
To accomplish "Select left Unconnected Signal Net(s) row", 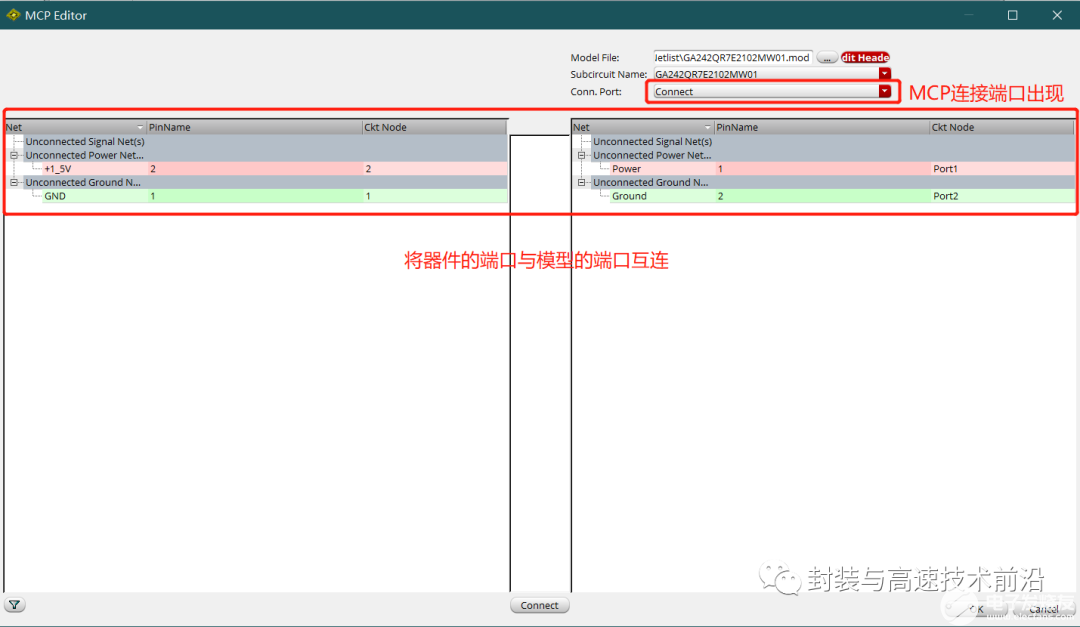I will tap(256, 142).
